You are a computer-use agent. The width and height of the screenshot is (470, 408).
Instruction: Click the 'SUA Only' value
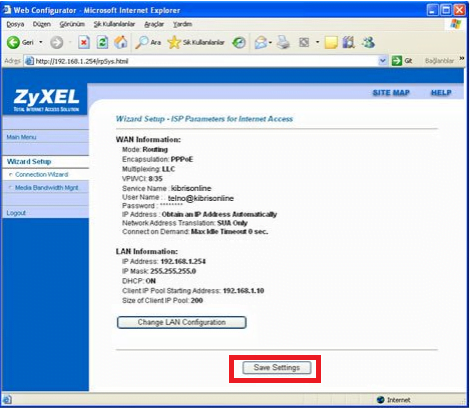[x=232, y=223]
